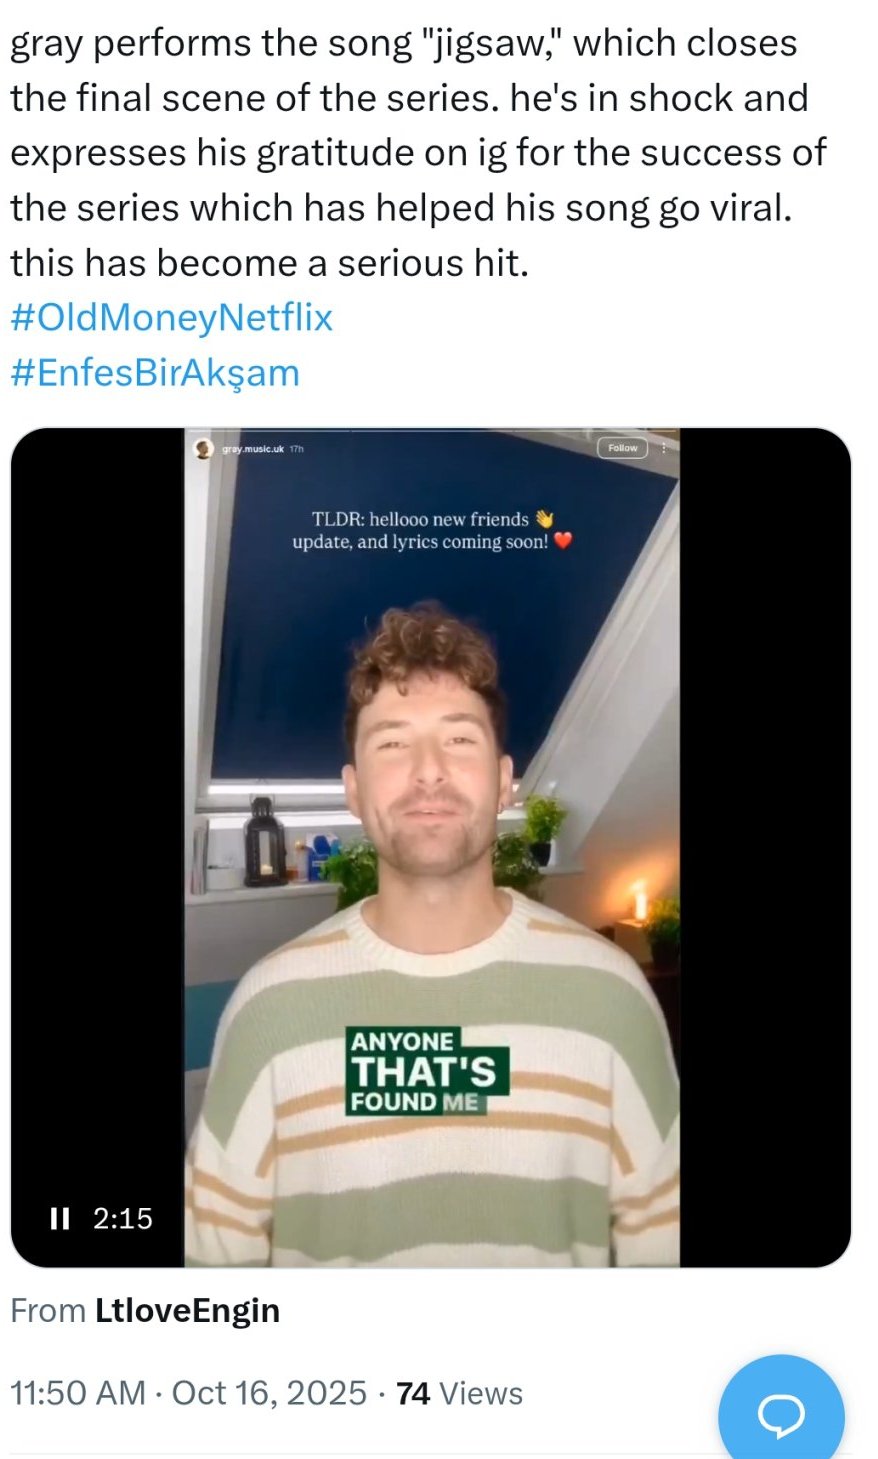Click the Follow button in the story
This screenshot has height=1459, width=878.
click(x=622, y=448)
